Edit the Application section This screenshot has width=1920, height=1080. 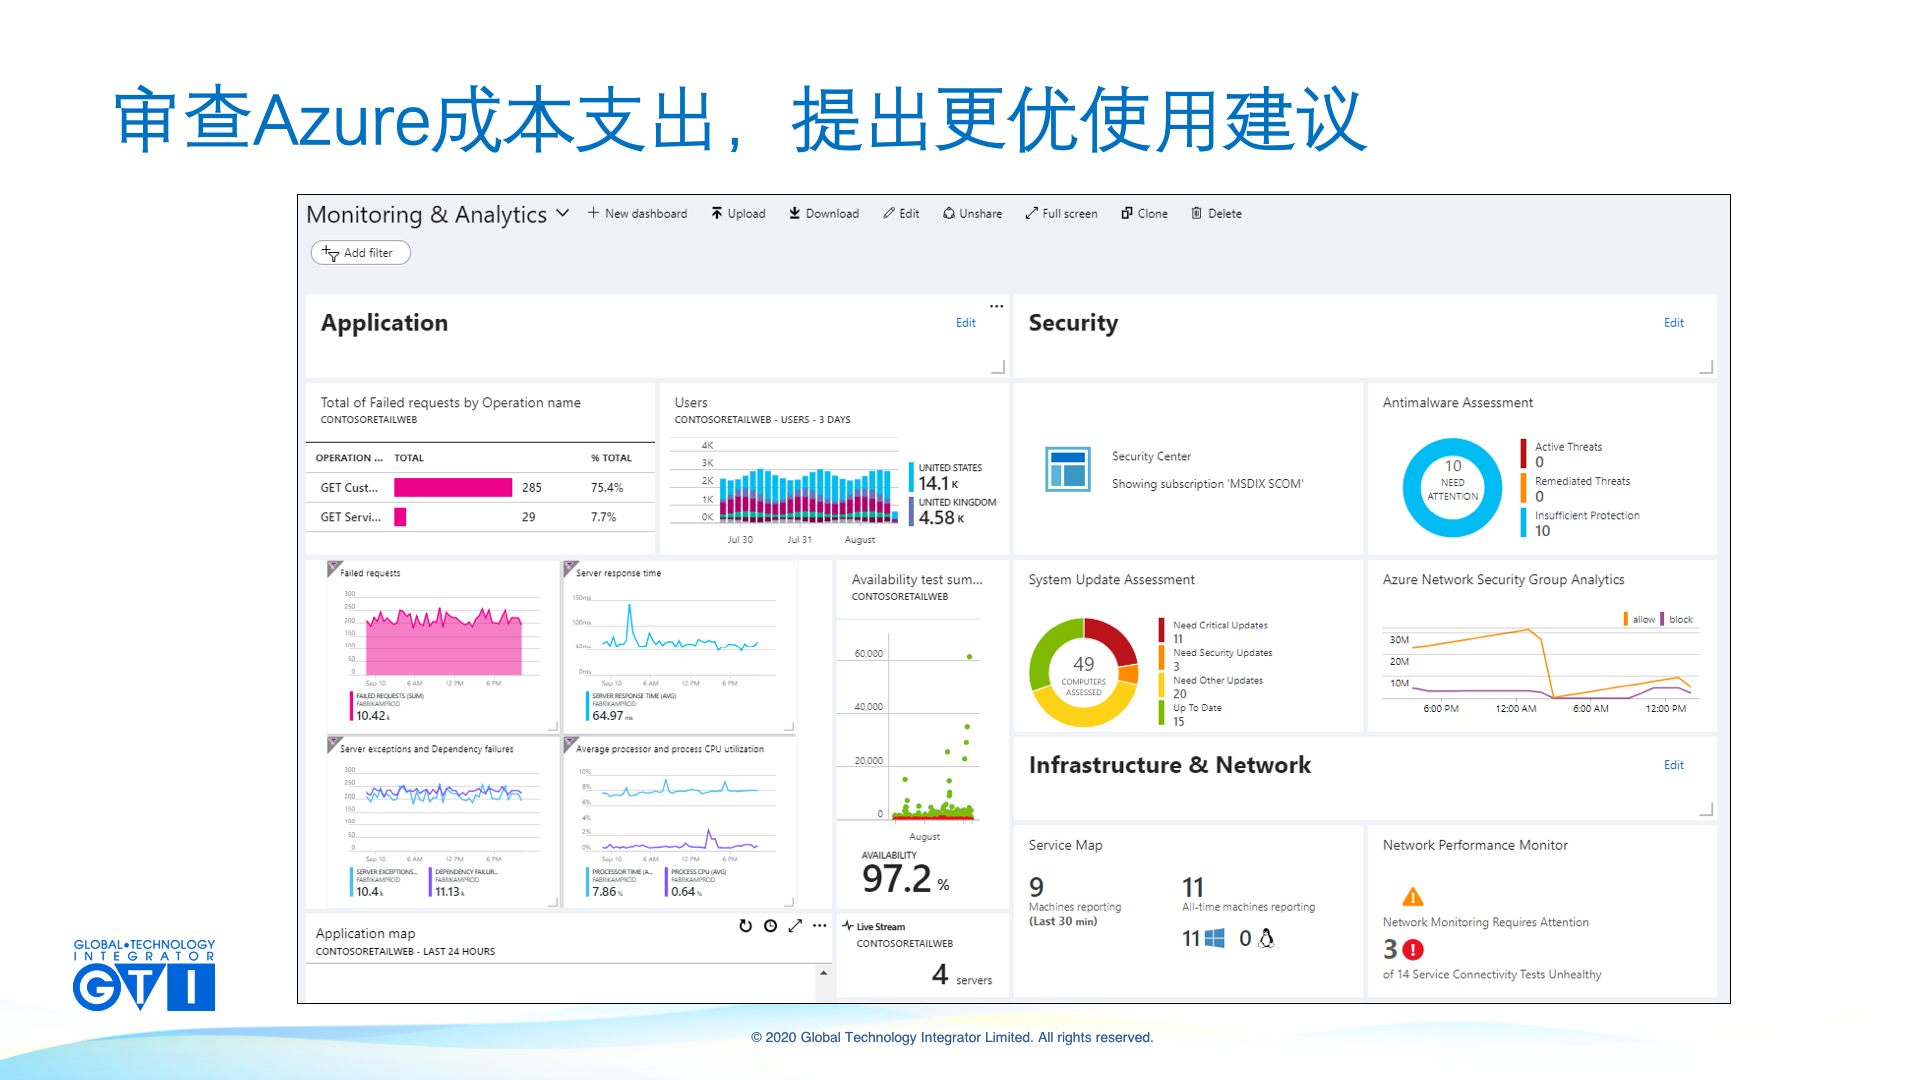[965, 323]
